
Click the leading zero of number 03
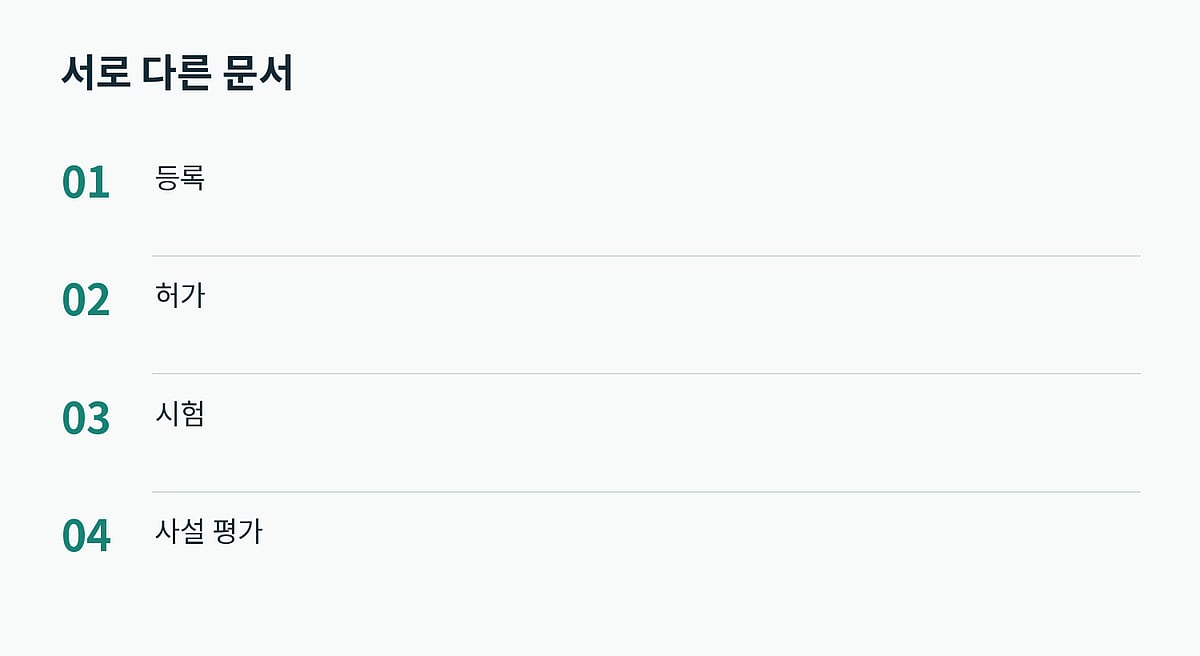tap(74, 419)
